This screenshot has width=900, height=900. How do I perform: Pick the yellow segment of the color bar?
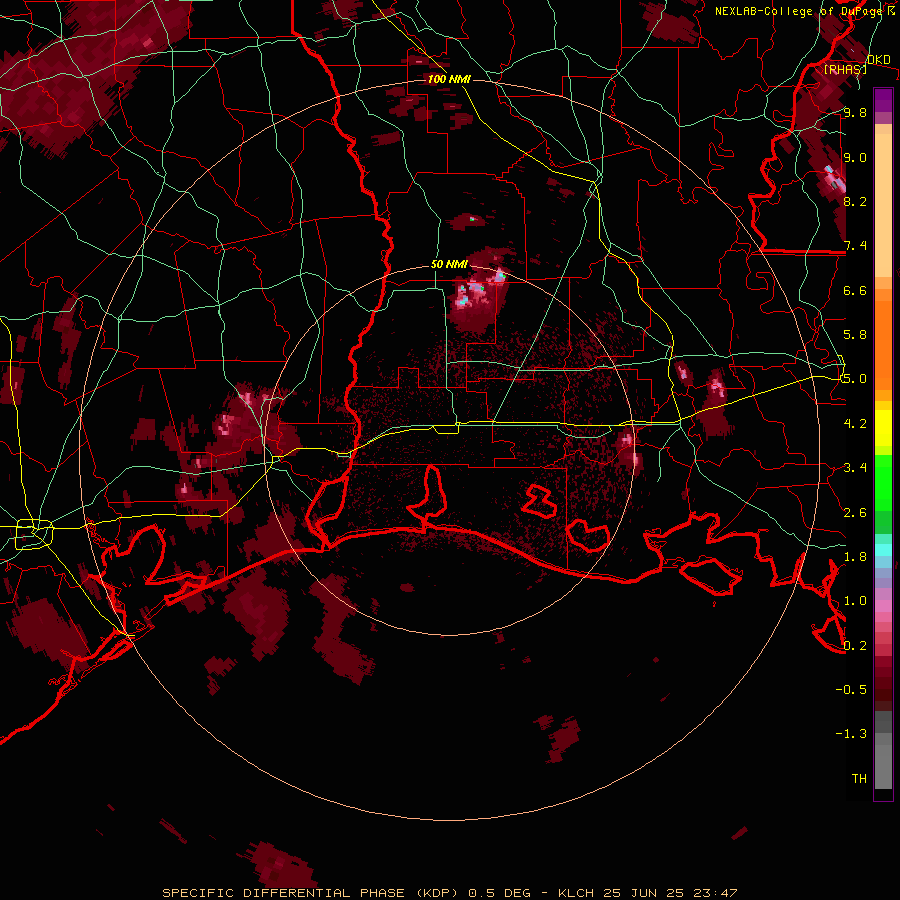[x=883, y=428]
